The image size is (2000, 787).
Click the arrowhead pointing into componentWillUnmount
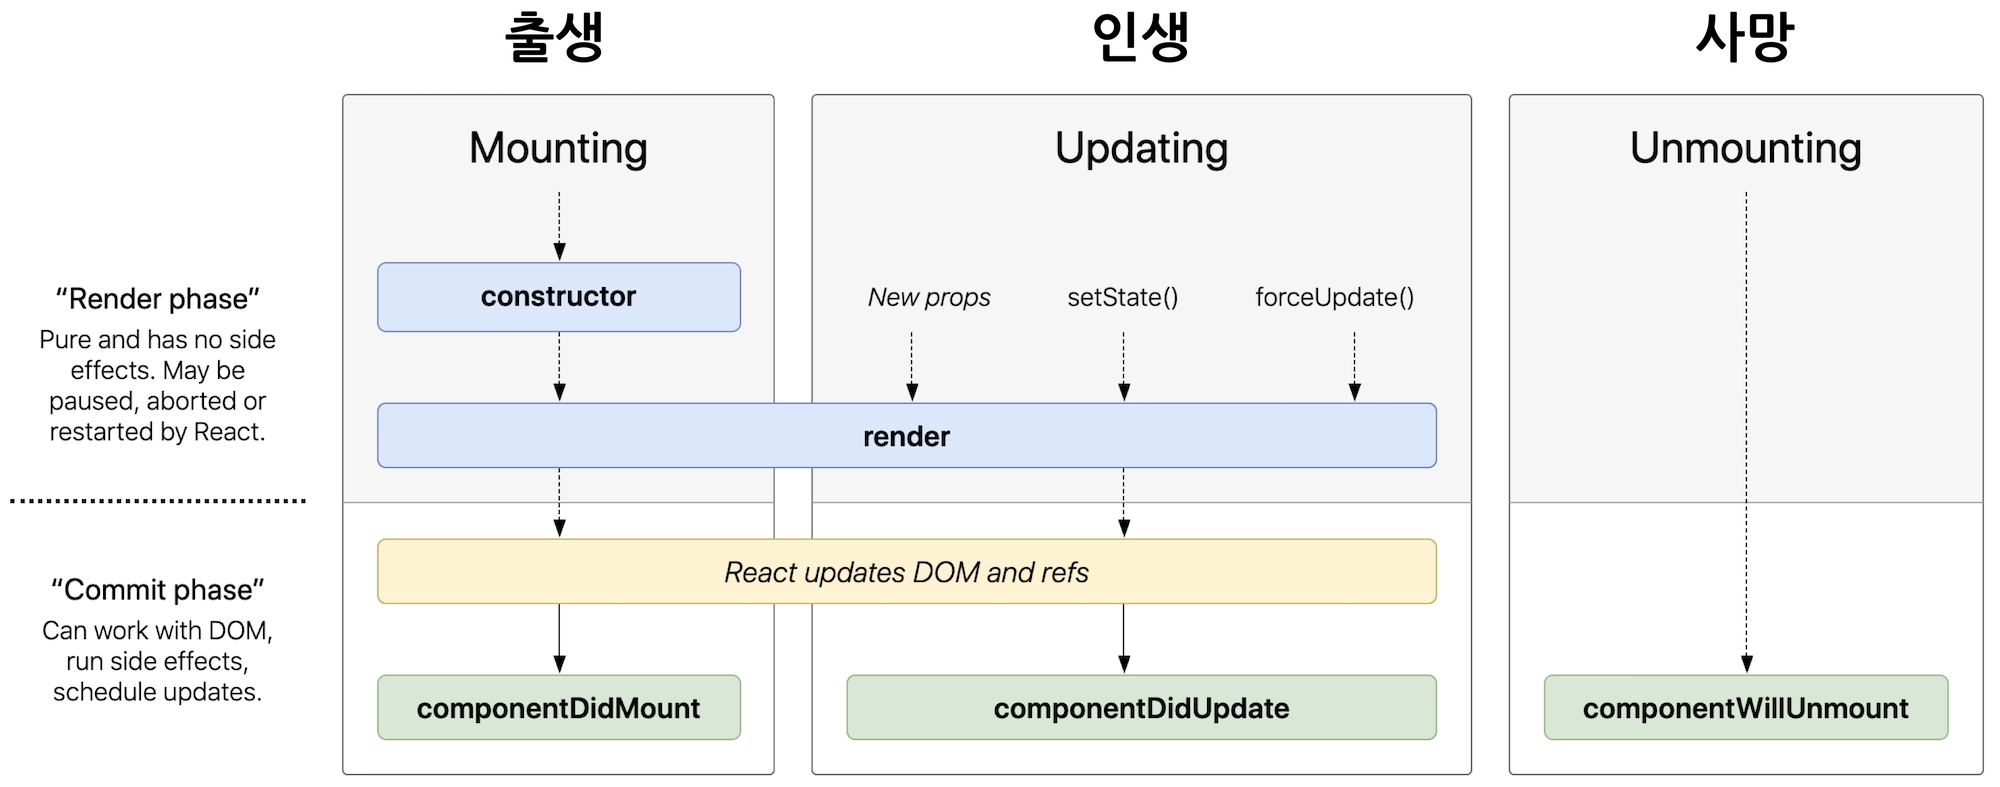1746,664
